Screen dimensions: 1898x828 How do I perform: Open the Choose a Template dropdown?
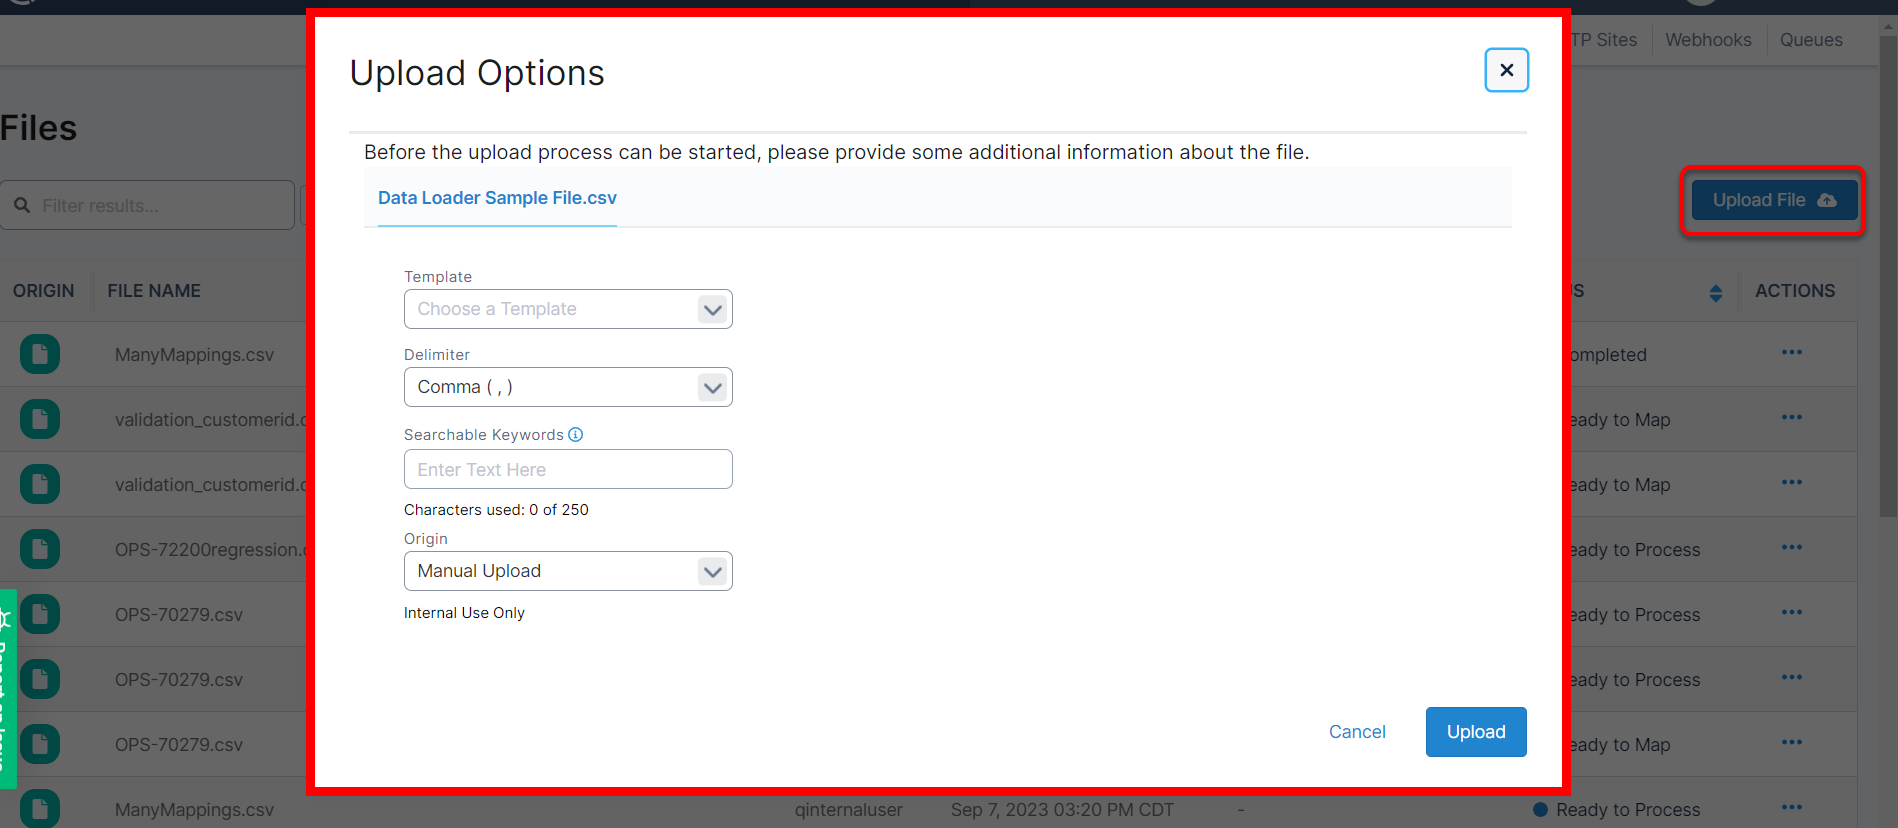(x=568, y=309)
